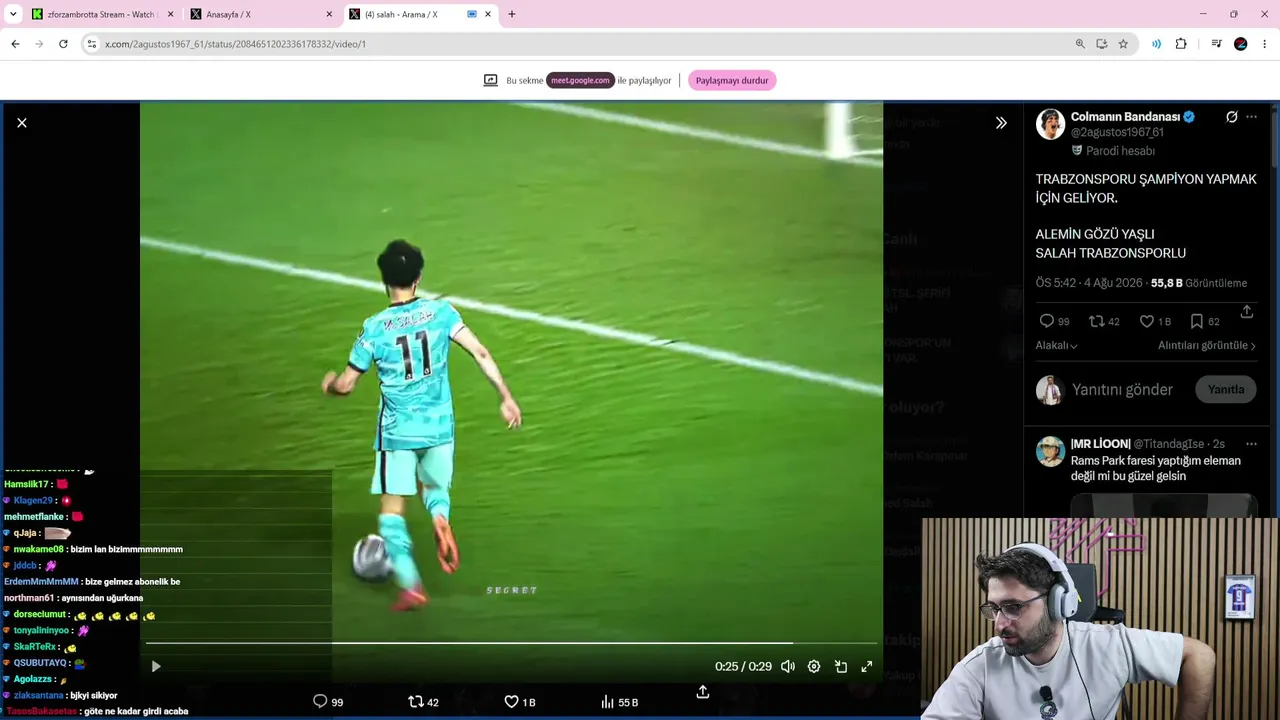Collapse the tweet sidebar with the double-arrow icon
Screen dimensions: 1280x720
(x=1001, y=123)
